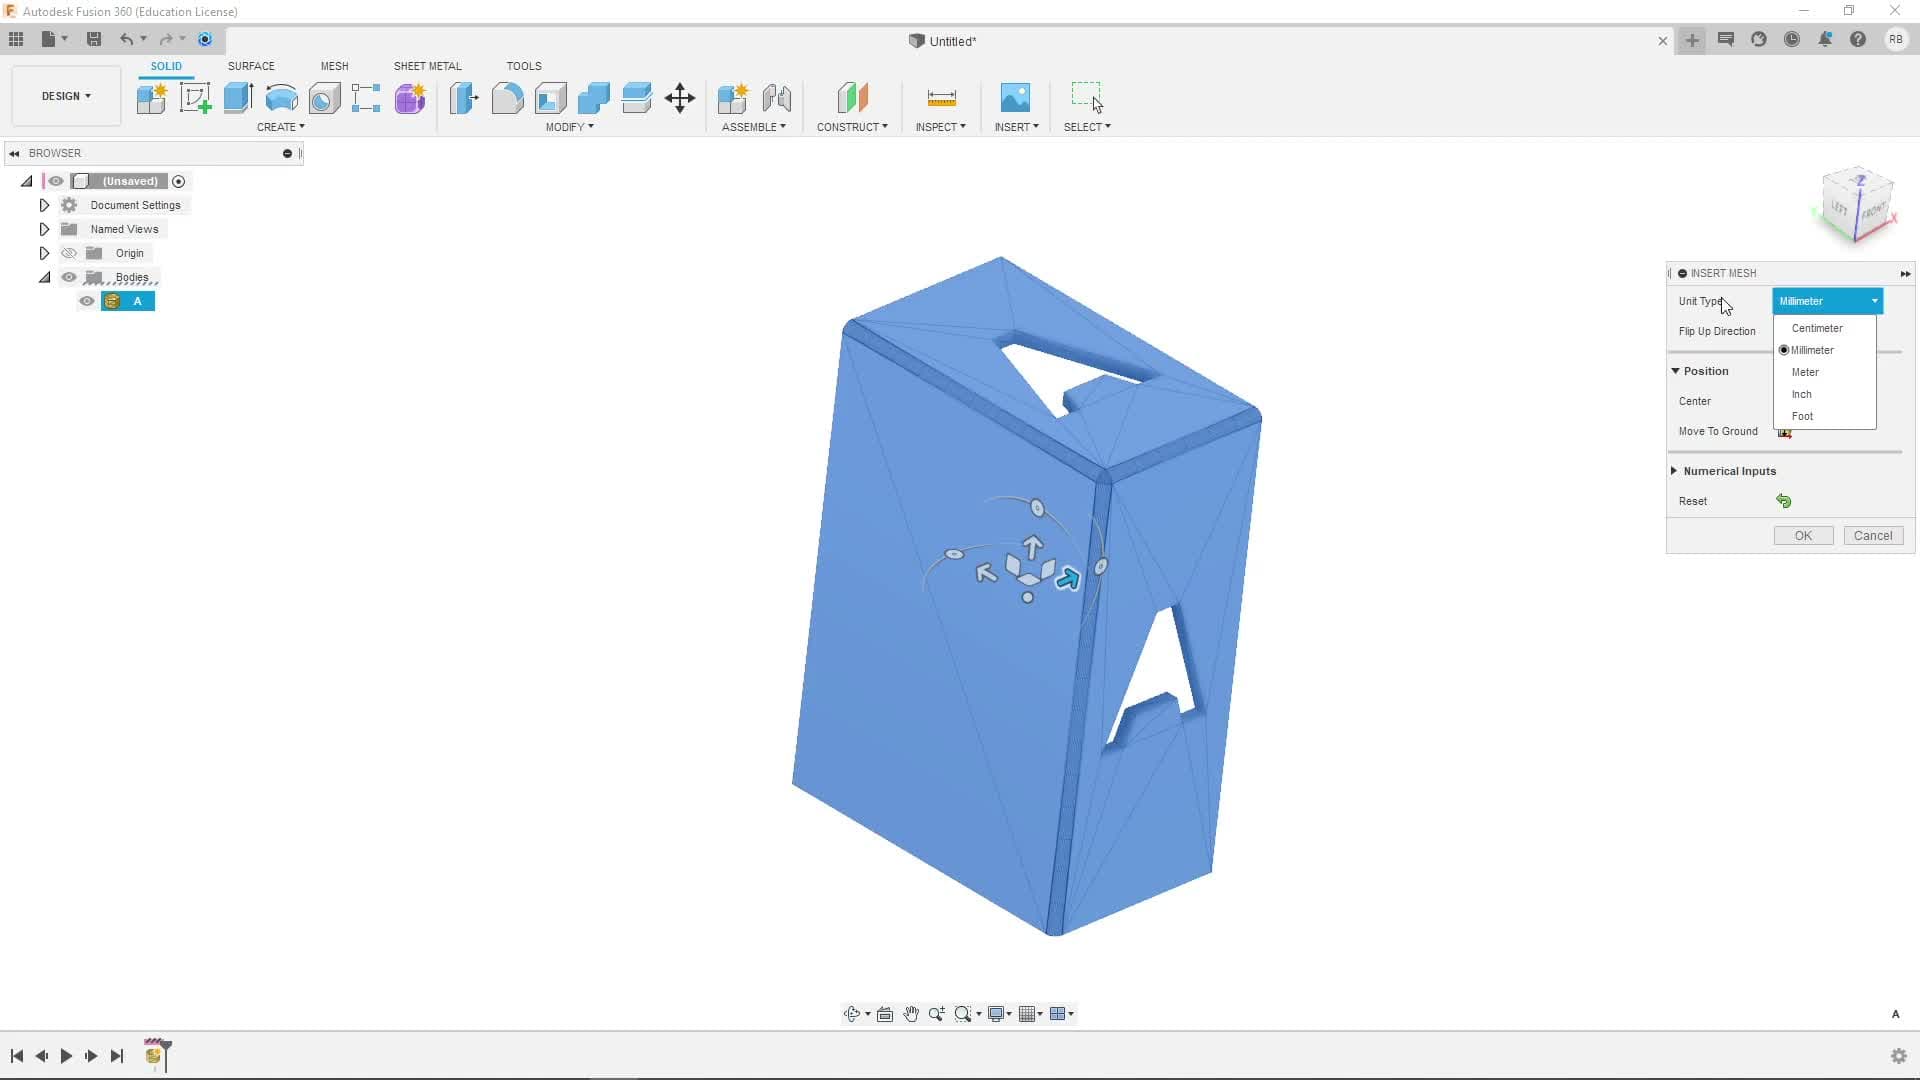Open the data panel grid icon
The image size is (1920, 1080).
pyautogui.click(x=16, y=39)
